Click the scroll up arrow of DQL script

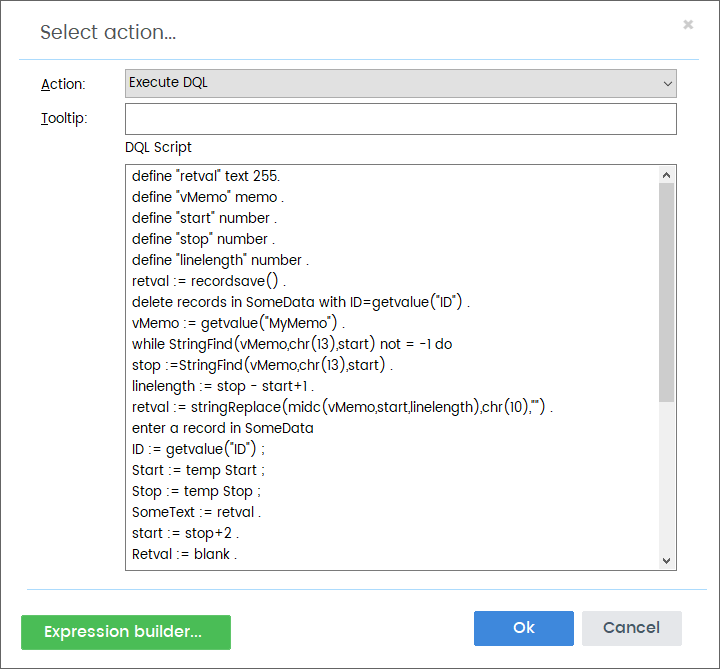(x=666, y=175)
